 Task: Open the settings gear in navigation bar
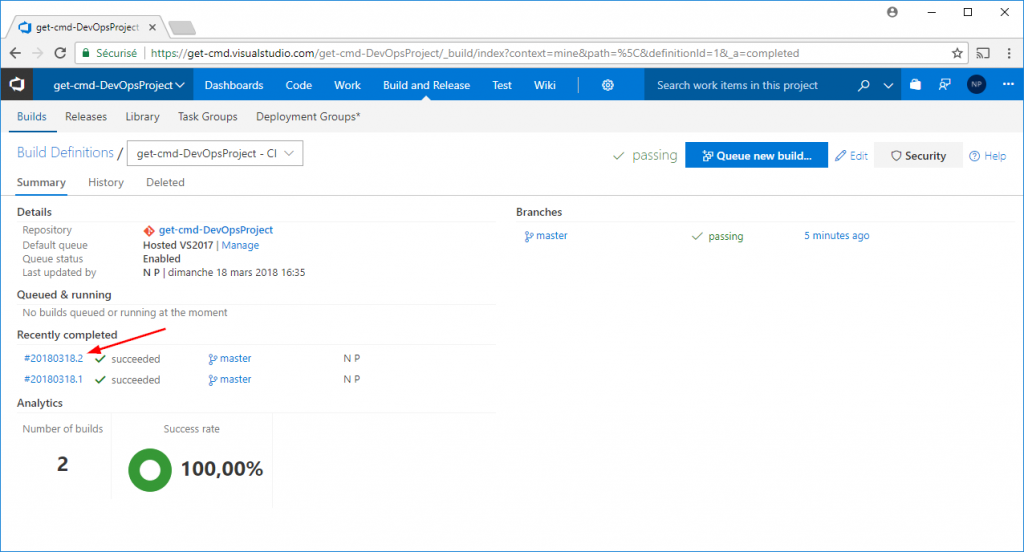click(x=608, y=85)
